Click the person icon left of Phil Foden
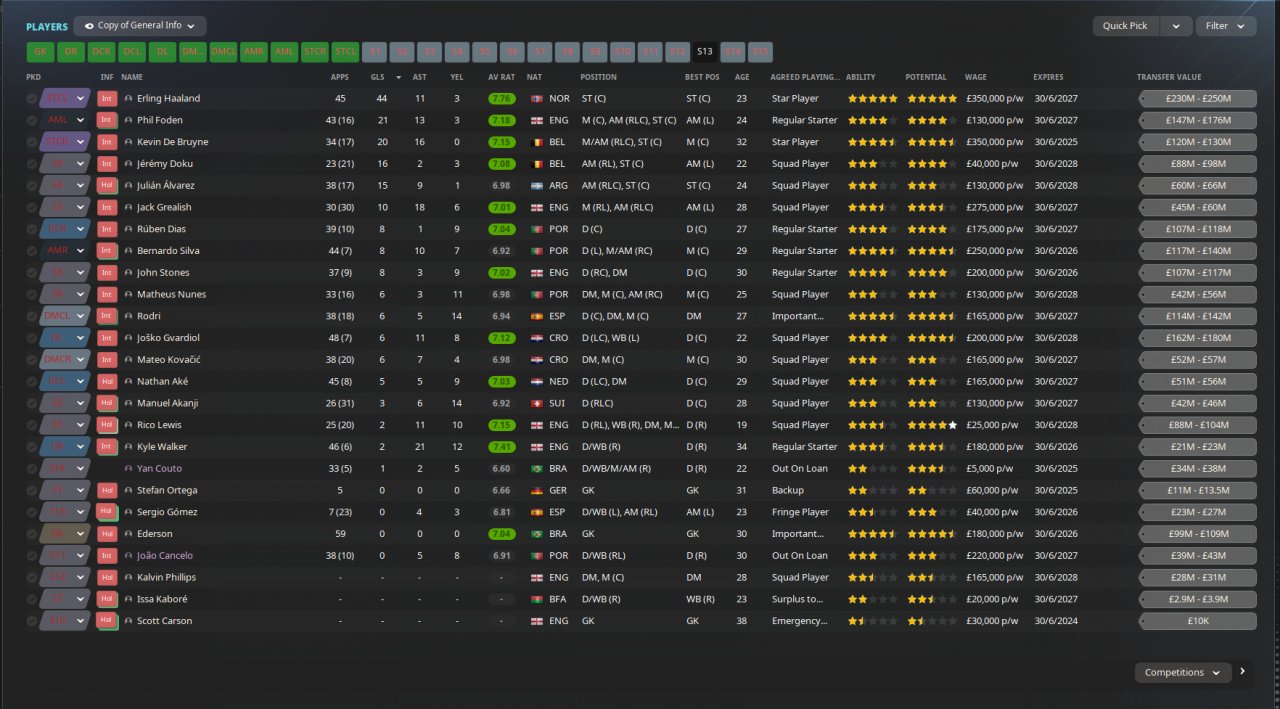Viewport: 1280px width, 709px height. tap(129, 120)
